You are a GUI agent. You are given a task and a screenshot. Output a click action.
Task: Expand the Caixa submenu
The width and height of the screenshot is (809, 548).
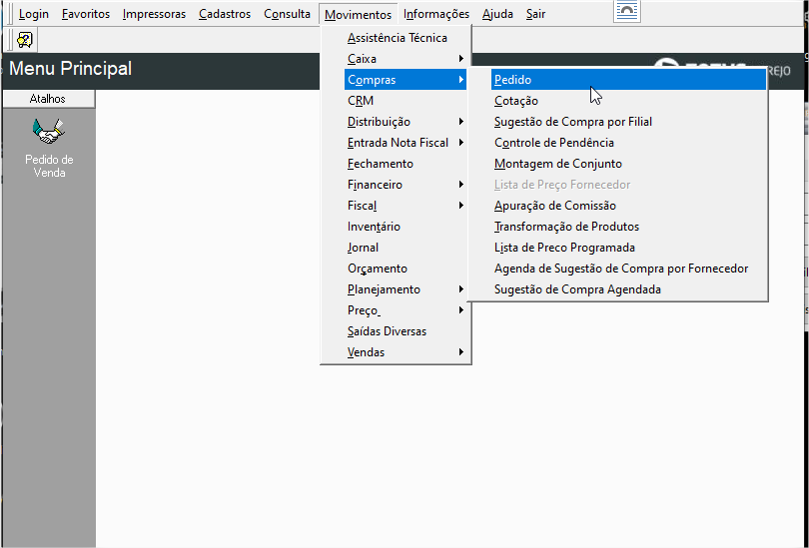click(x=396, y=59)
